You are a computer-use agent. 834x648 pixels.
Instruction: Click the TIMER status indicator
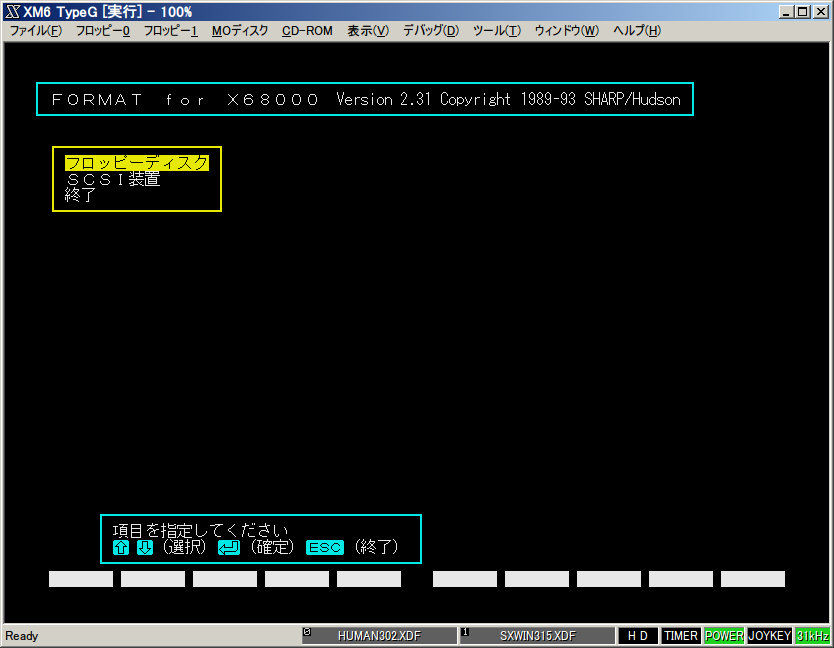681,636
